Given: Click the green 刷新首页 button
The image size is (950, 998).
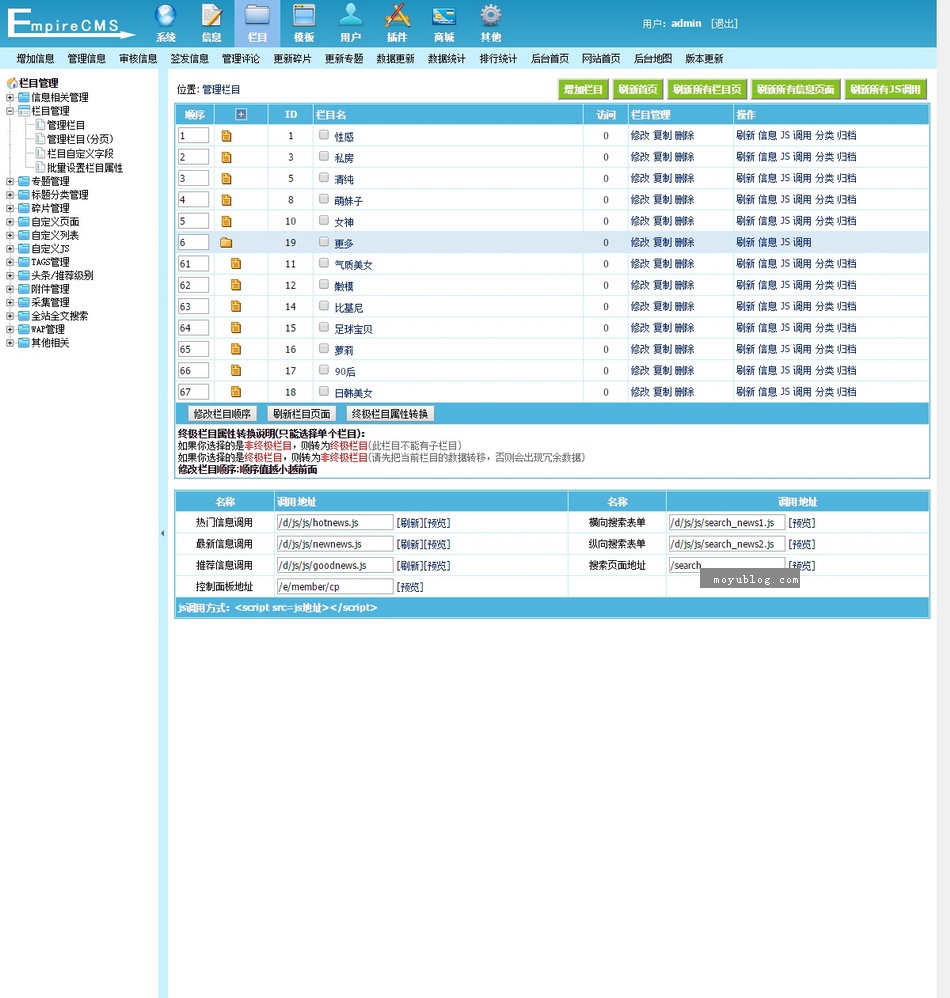Looking at the screenshot, I should pos(638,89).
